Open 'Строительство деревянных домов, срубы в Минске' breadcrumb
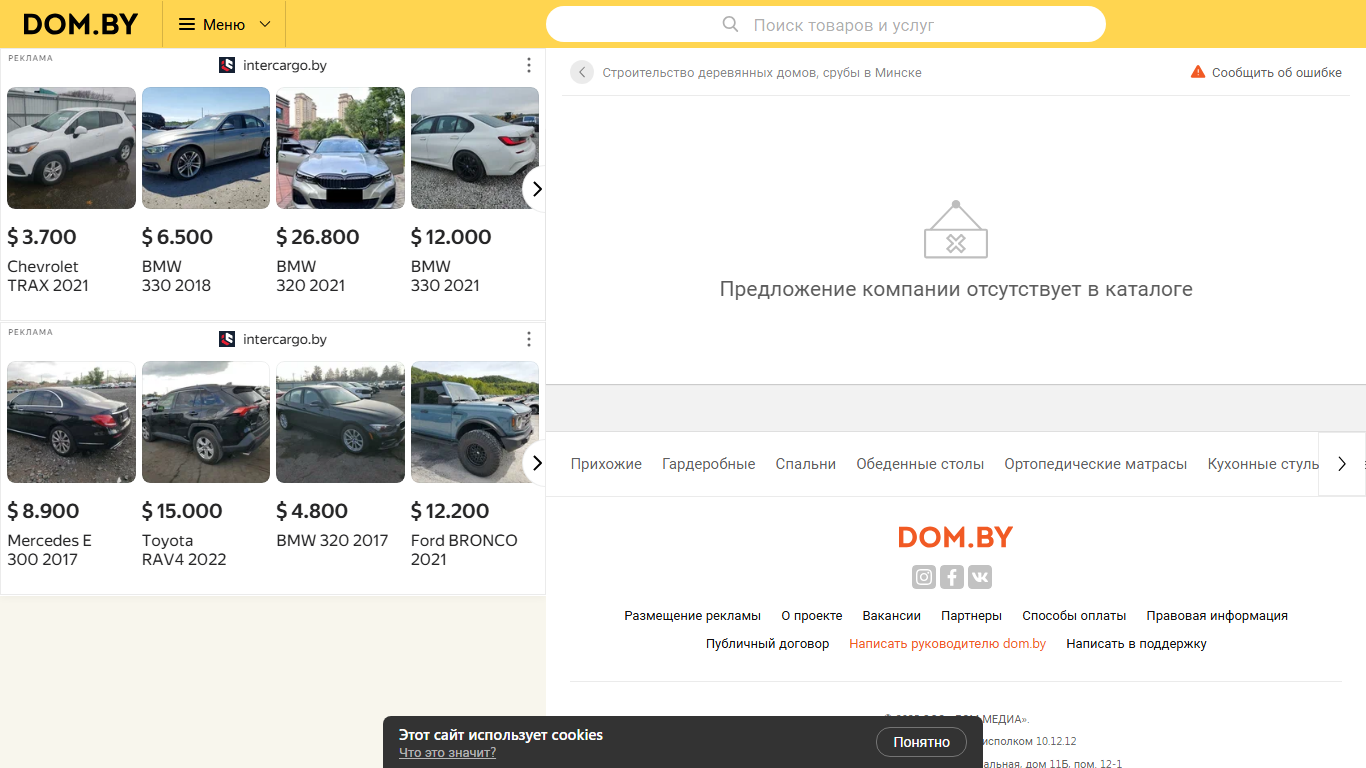 (x=762, y=72)
